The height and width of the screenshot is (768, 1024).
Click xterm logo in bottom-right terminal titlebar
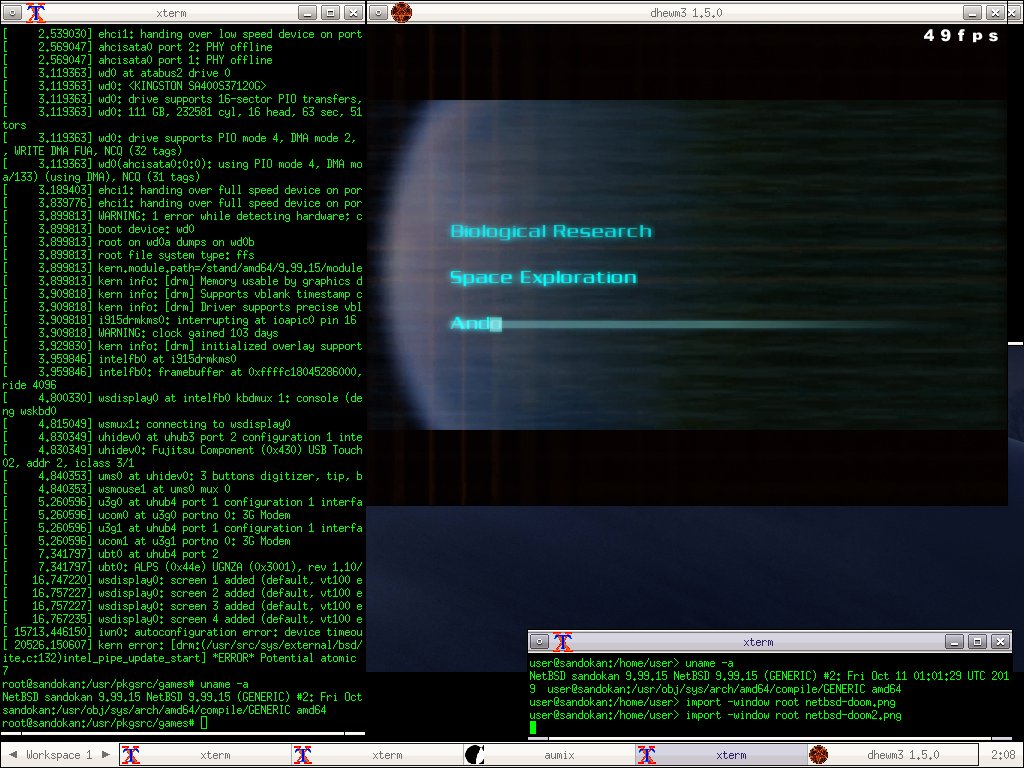pos(562,641)
